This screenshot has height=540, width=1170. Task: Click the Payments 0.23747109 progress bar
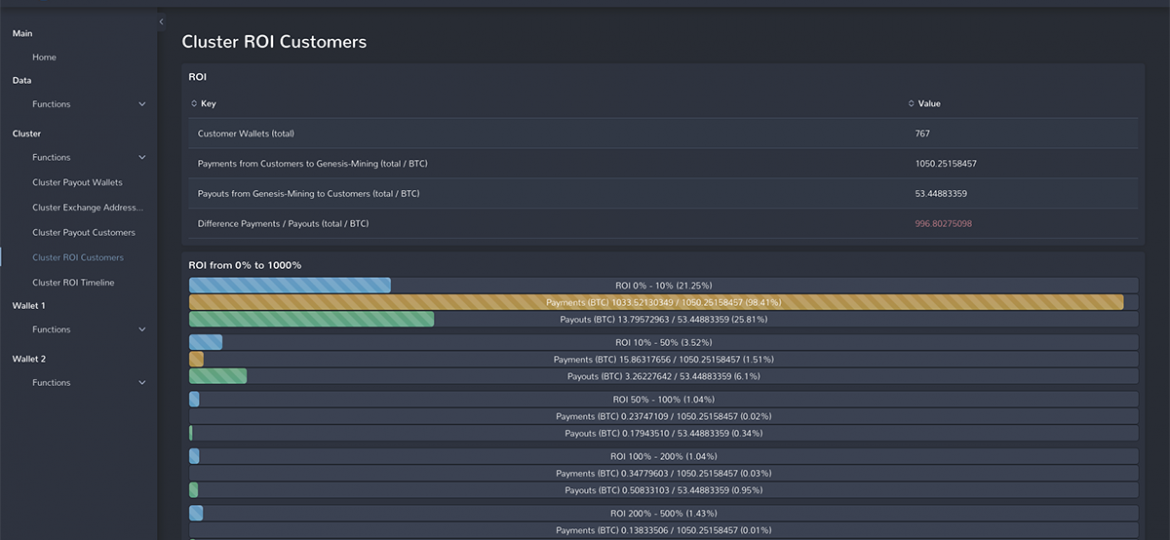click(x=663, y=416)
